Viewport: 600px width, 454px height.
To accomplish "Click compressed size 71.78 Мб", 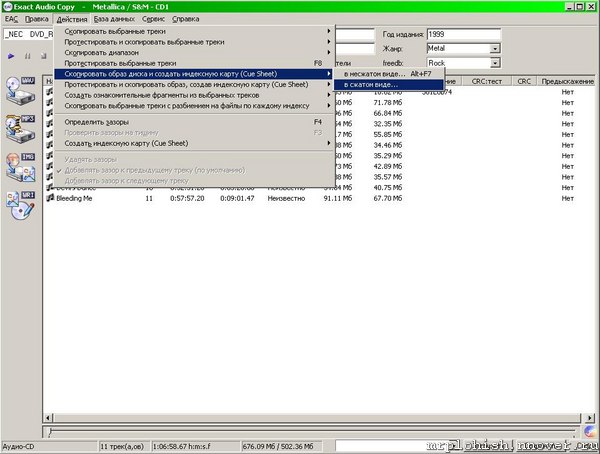I will click(388, 103).
